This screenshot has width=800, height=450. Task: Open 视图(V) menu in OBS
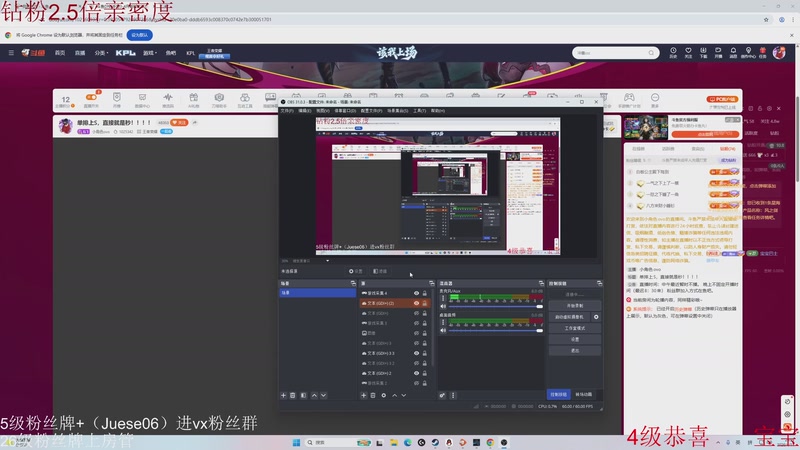pos(322,111)
